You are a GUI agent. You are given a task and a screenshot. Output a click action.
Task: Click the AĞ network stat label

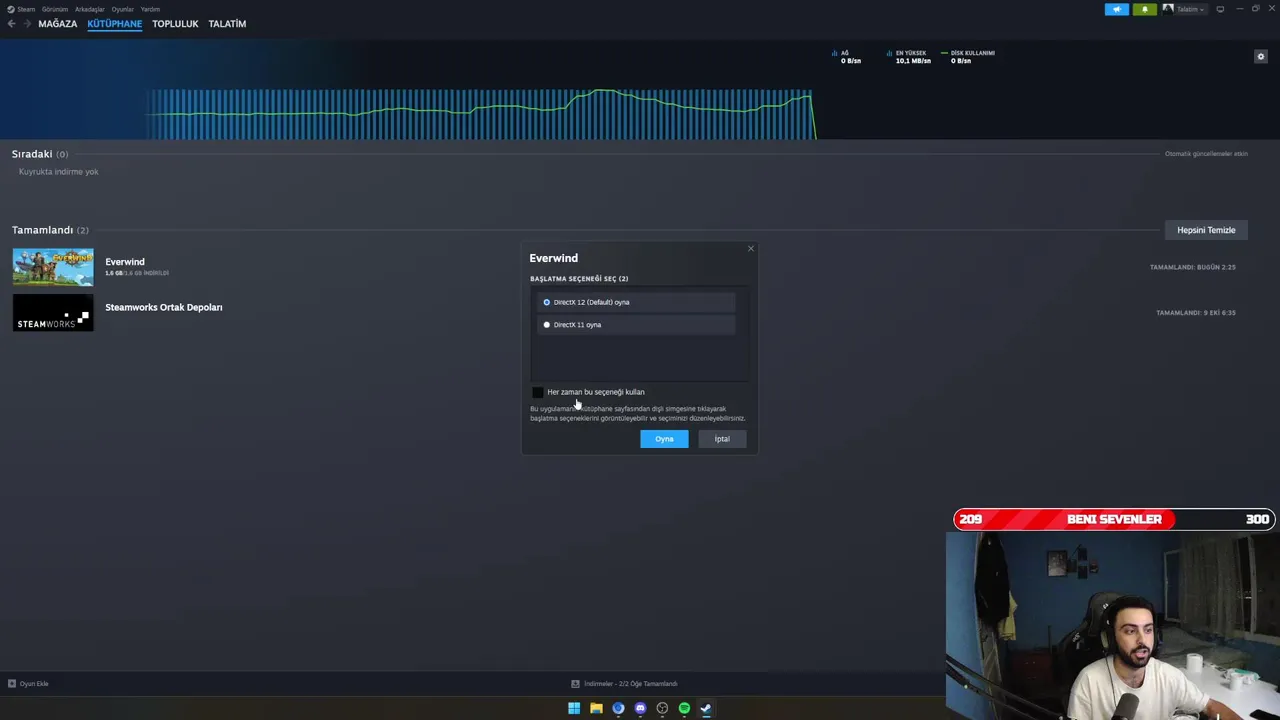[844, 53]
